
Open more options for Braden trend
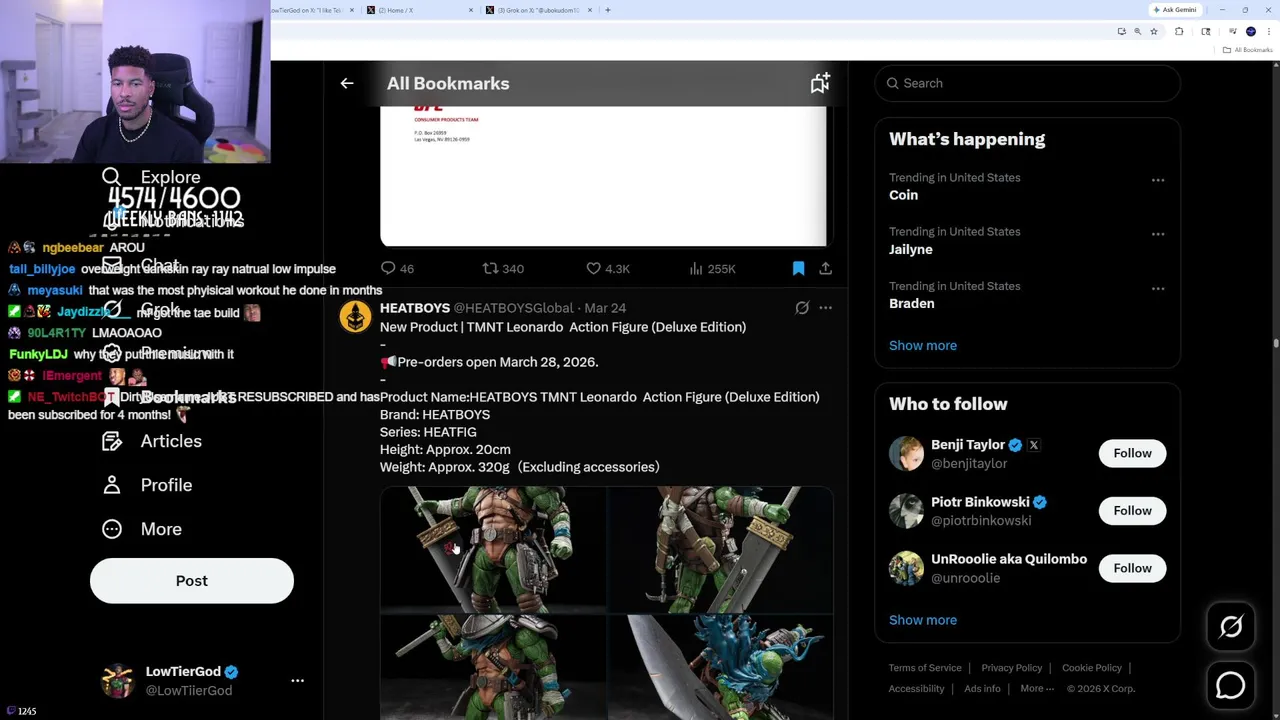[1158, 288]
